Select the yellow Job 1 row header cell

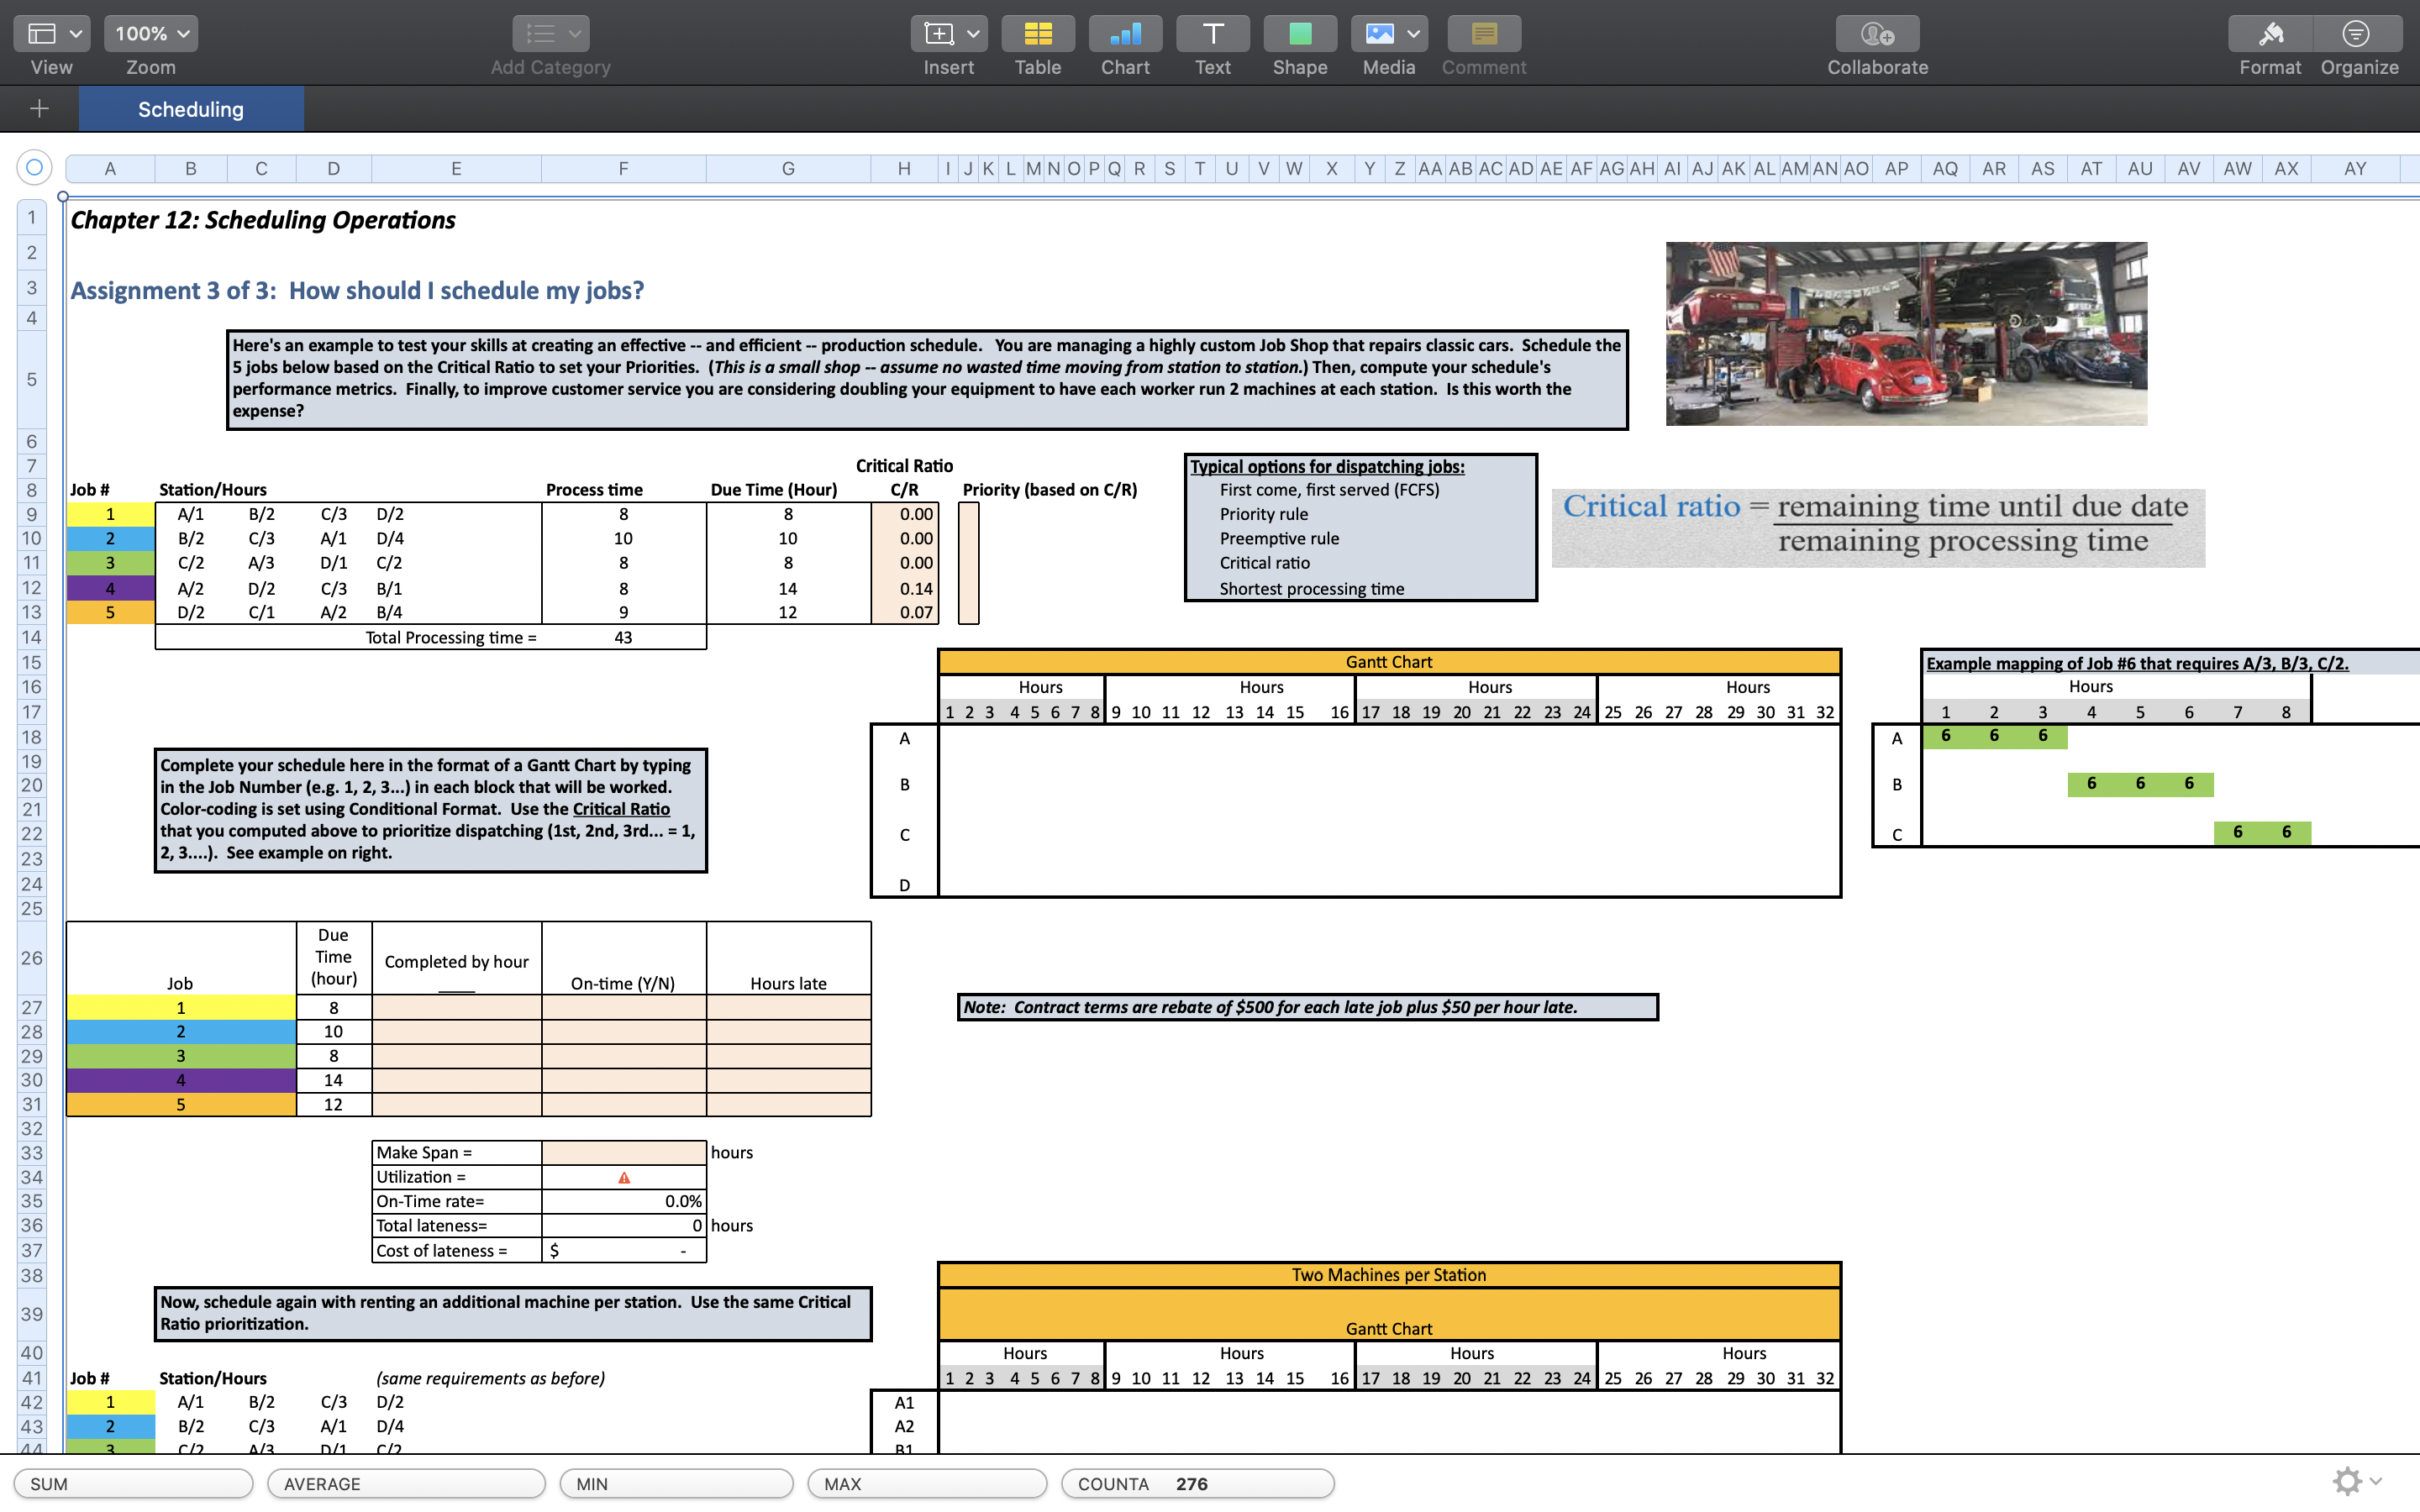click(110, 513)
